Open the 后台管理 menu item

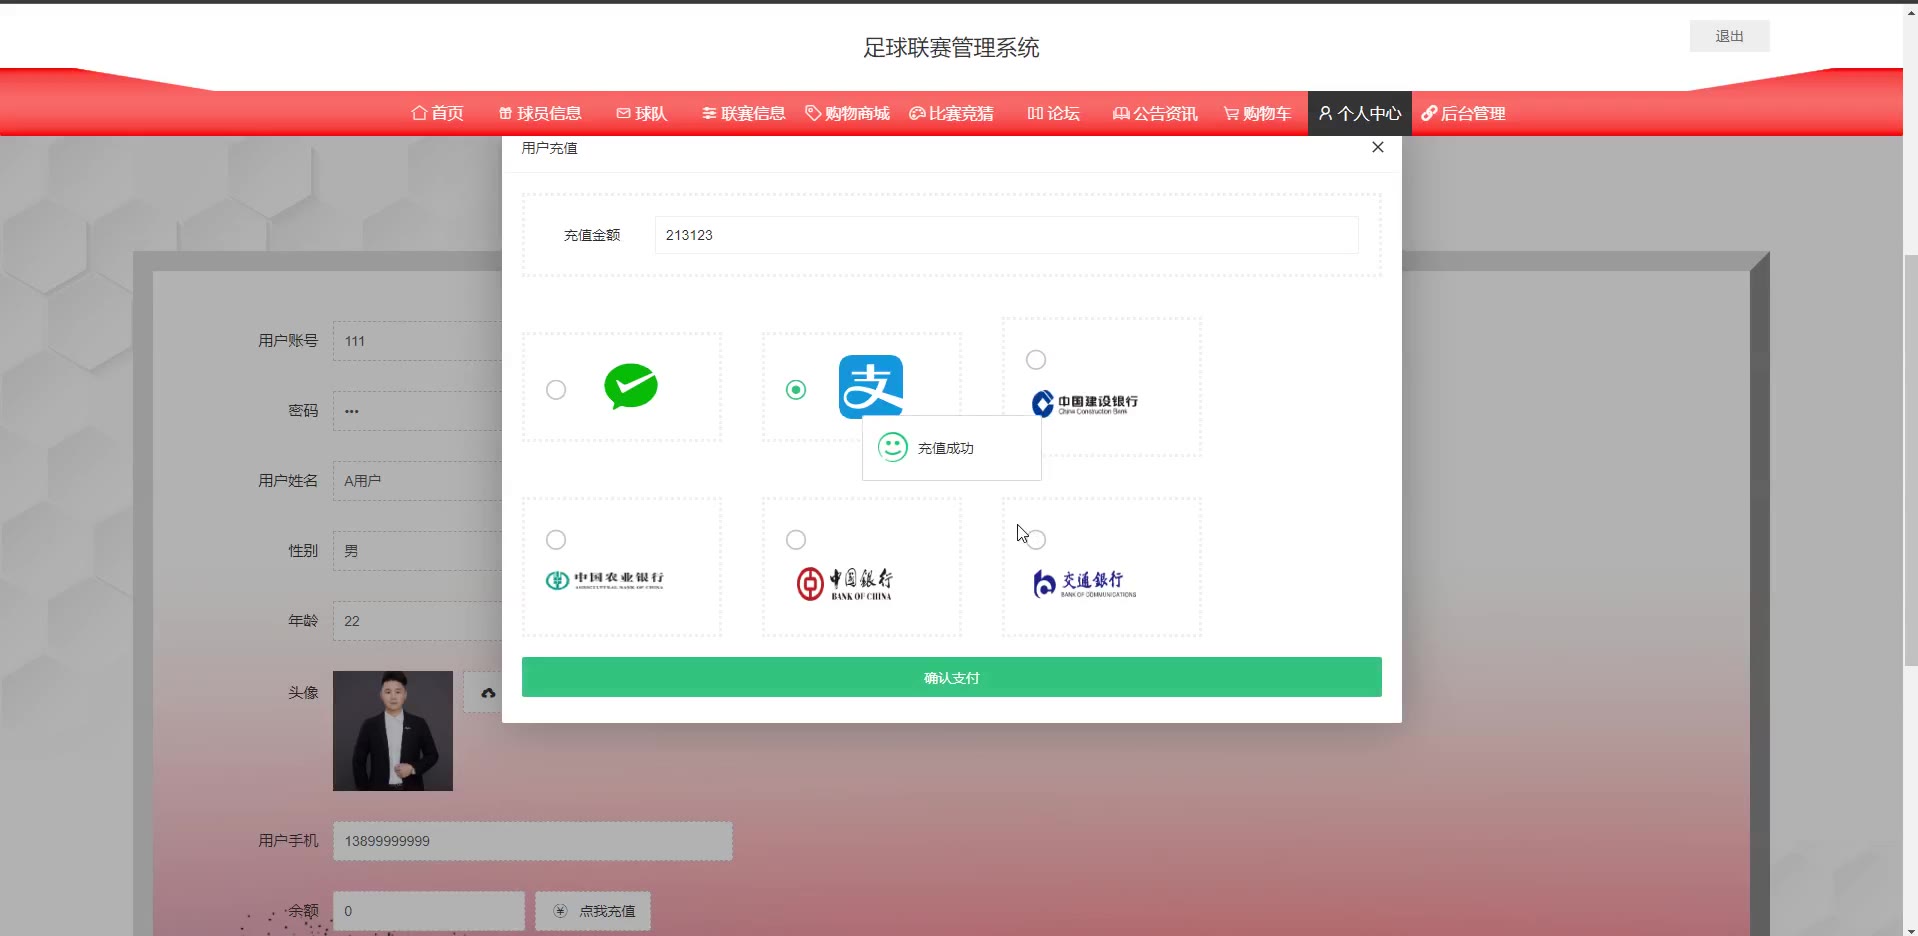(x=1464, y=113)
